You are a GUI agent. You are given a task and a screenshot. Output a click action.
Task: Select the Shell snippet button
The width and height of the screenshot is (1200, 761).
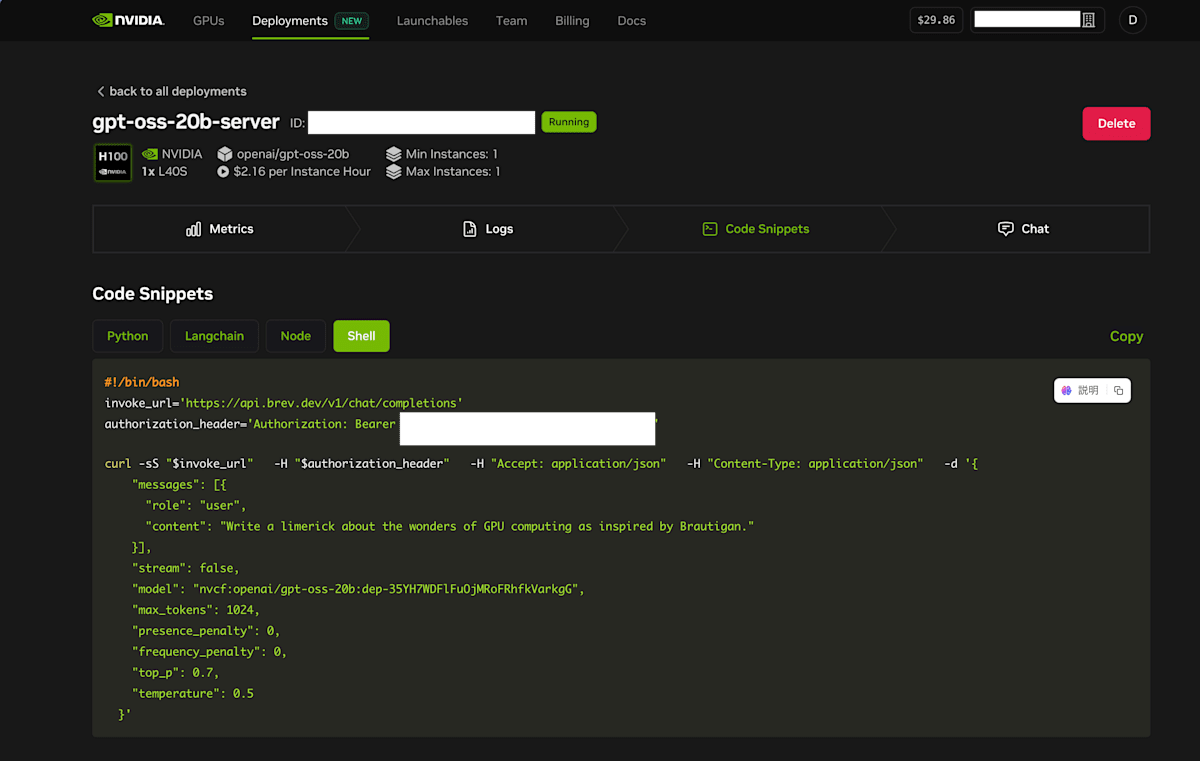(361, 336)
